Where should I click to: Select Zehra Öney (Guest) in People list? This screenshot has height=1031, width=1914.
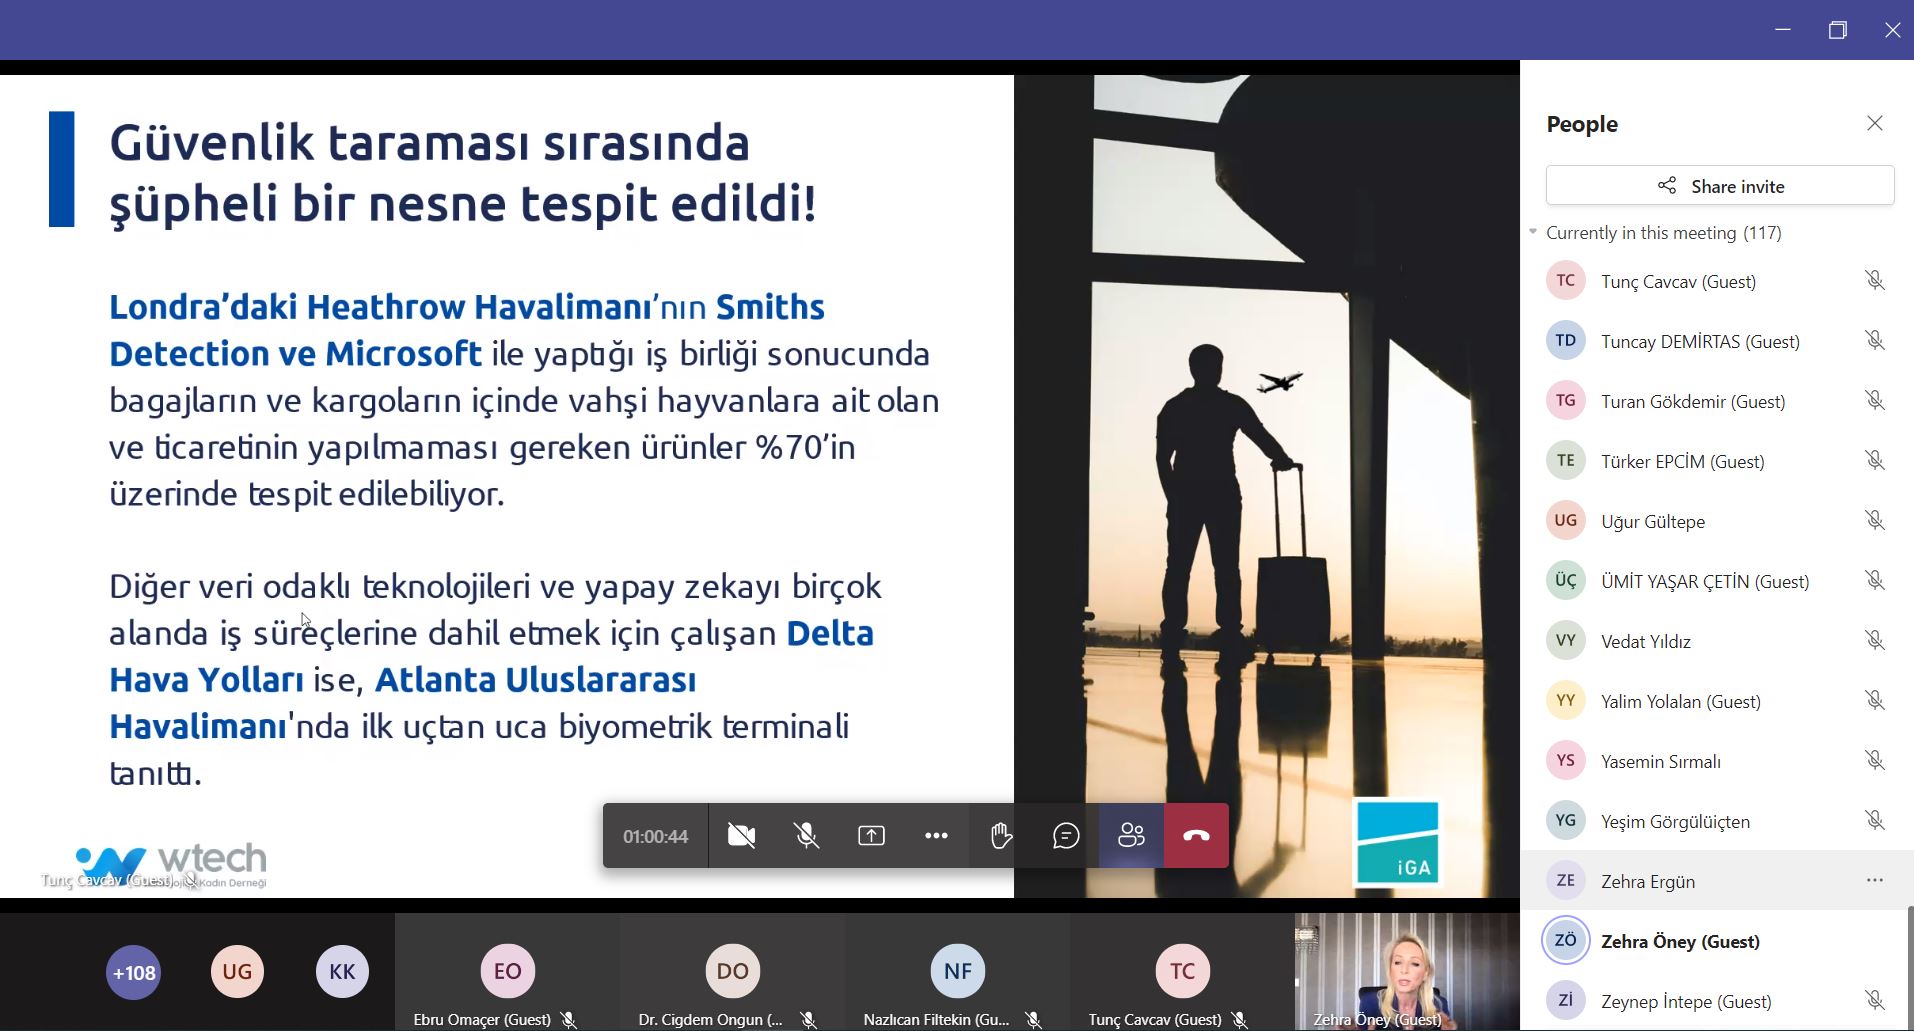(x=1680, y=941)
